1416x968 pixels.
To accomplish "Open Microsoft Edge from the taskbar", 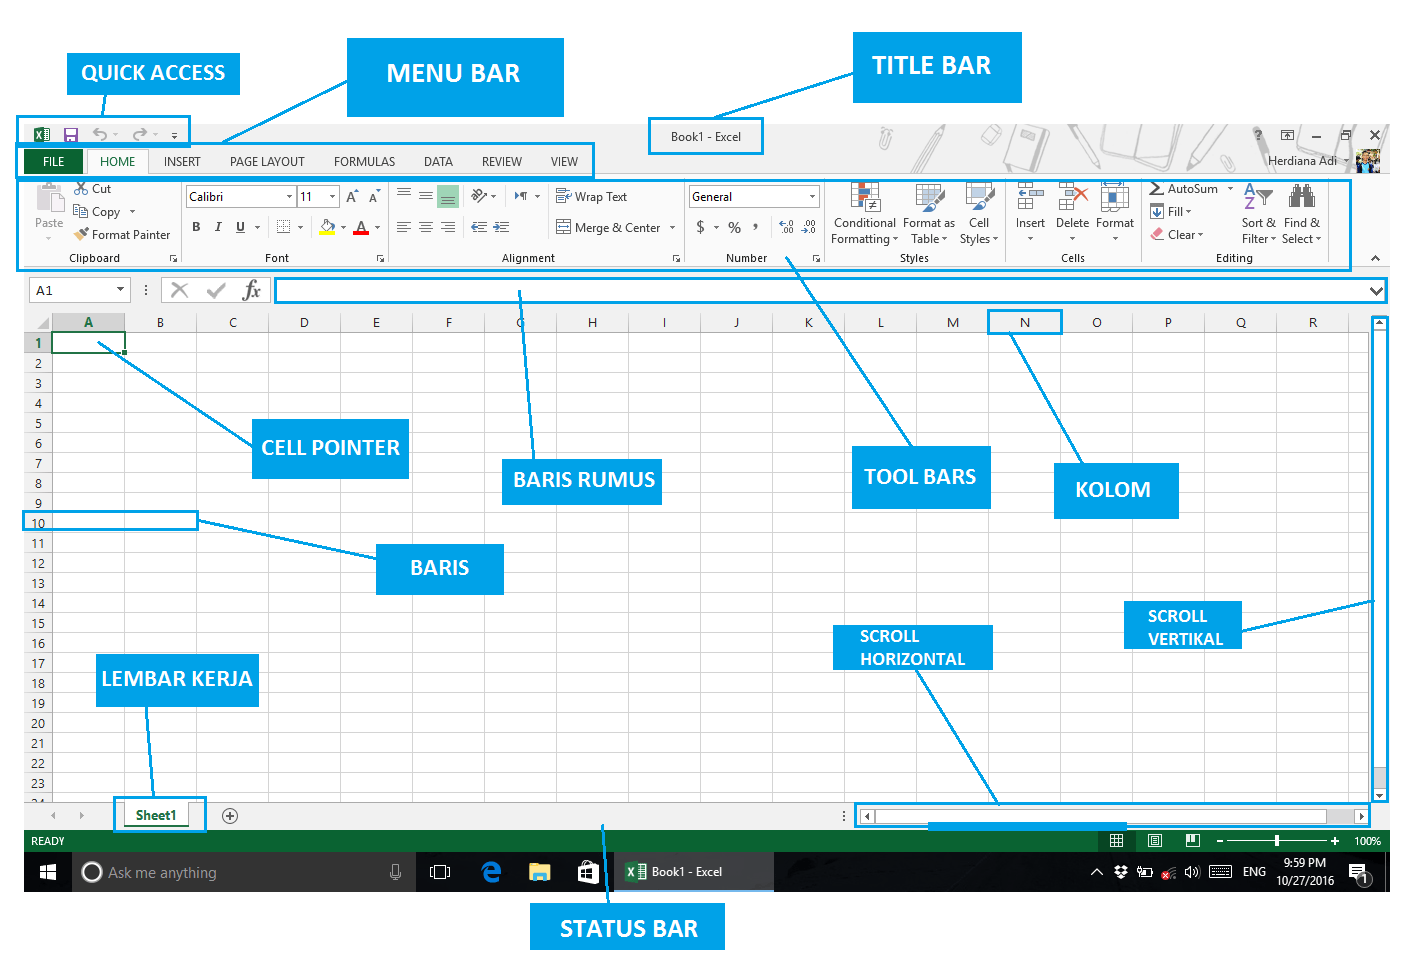I will (491, 872).
